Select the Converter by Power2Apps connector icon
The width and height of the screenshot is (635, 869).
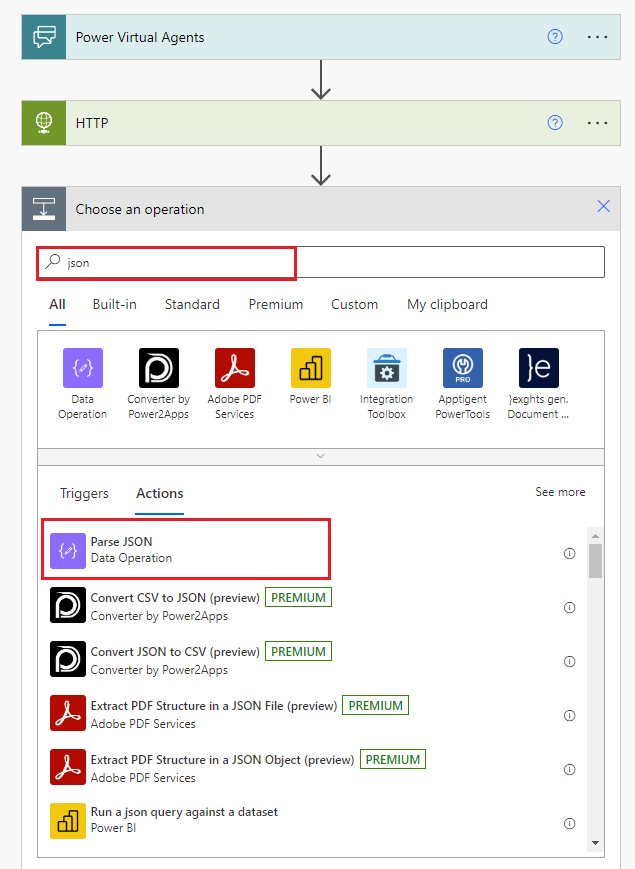[x=158, y=368]
